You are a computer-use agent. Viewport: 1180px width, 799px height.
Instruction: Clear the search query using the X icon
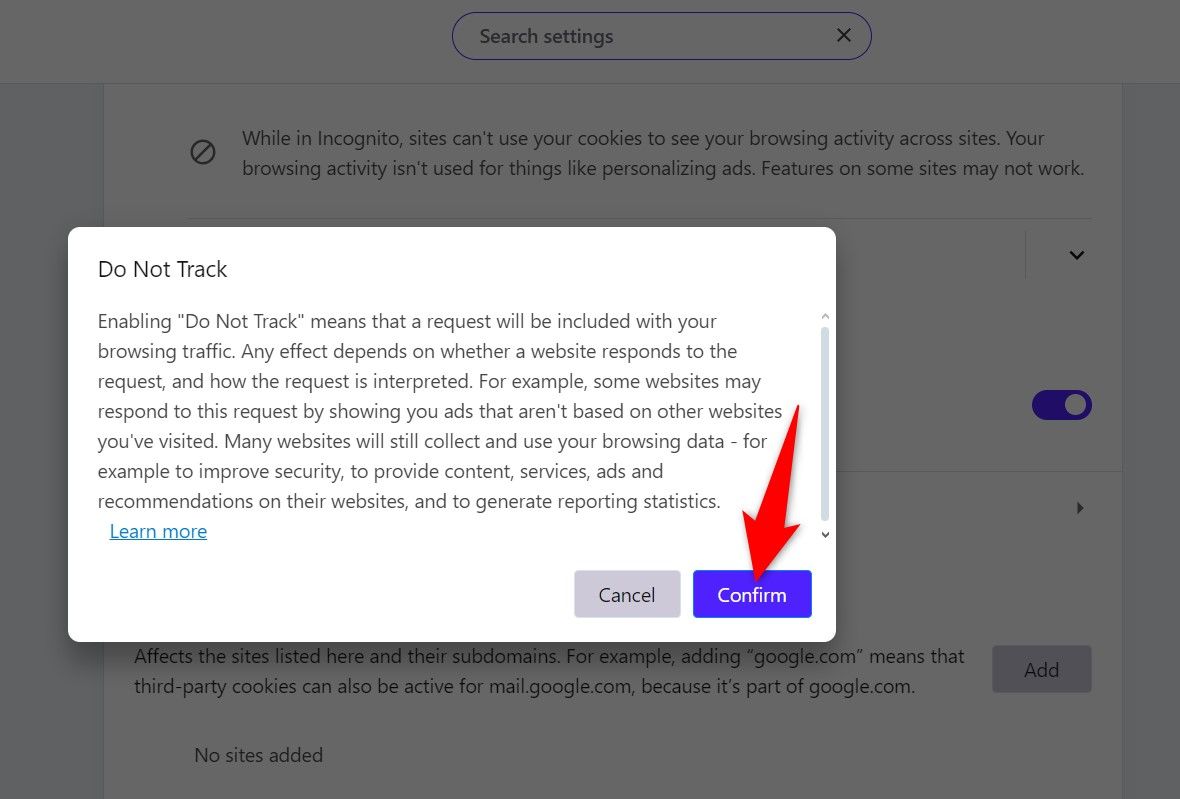843,35
